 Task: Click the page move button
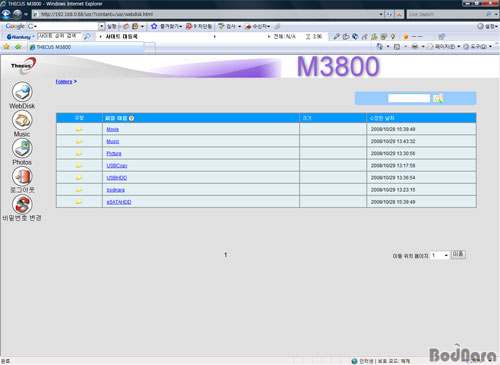(x=458, y=254)
